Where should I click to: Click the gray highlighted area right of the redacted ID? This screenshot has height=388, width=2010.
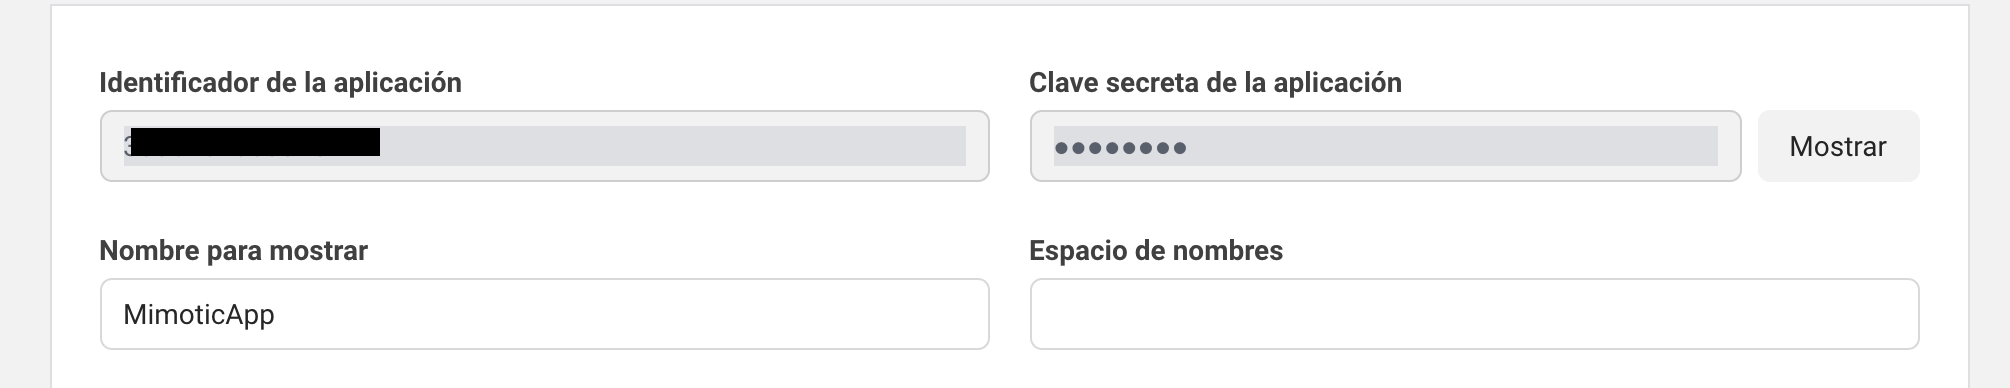pyautogui.click(x=672, y=146)
